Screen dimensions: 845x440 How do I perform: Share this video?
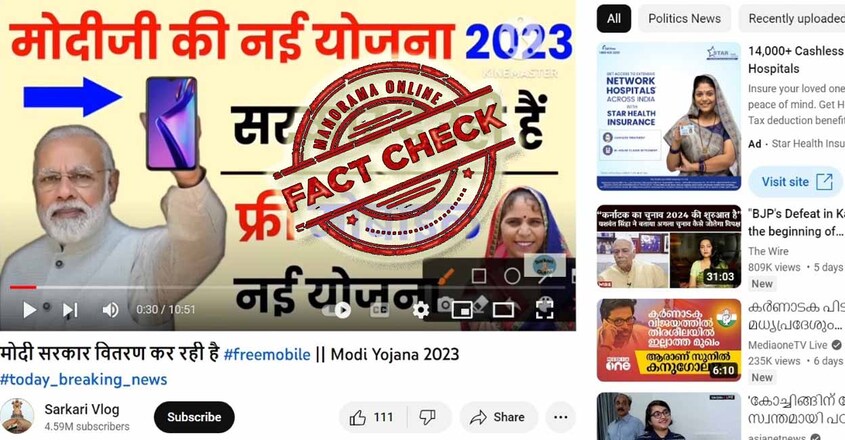[498, 417]
